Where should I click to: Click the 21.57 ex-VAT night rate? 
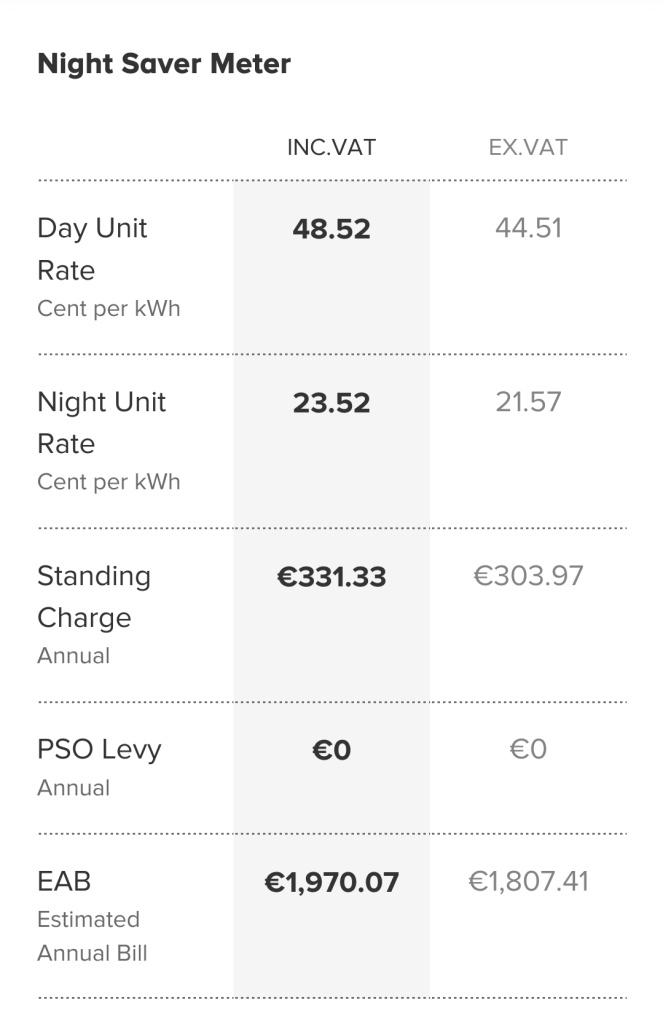528,402
